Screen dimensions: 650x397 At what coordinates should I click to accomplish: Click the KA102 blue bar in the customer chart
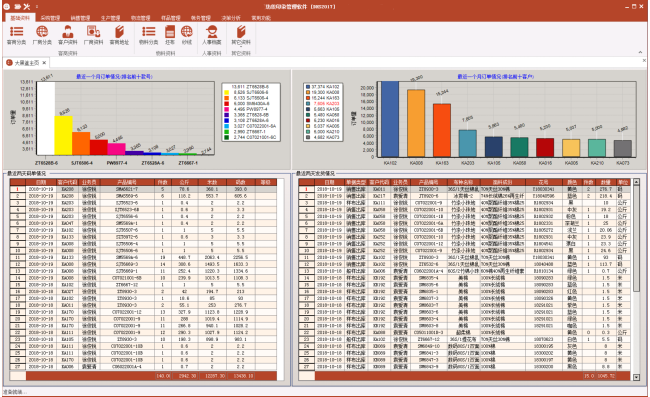click(x=390, y=119)
